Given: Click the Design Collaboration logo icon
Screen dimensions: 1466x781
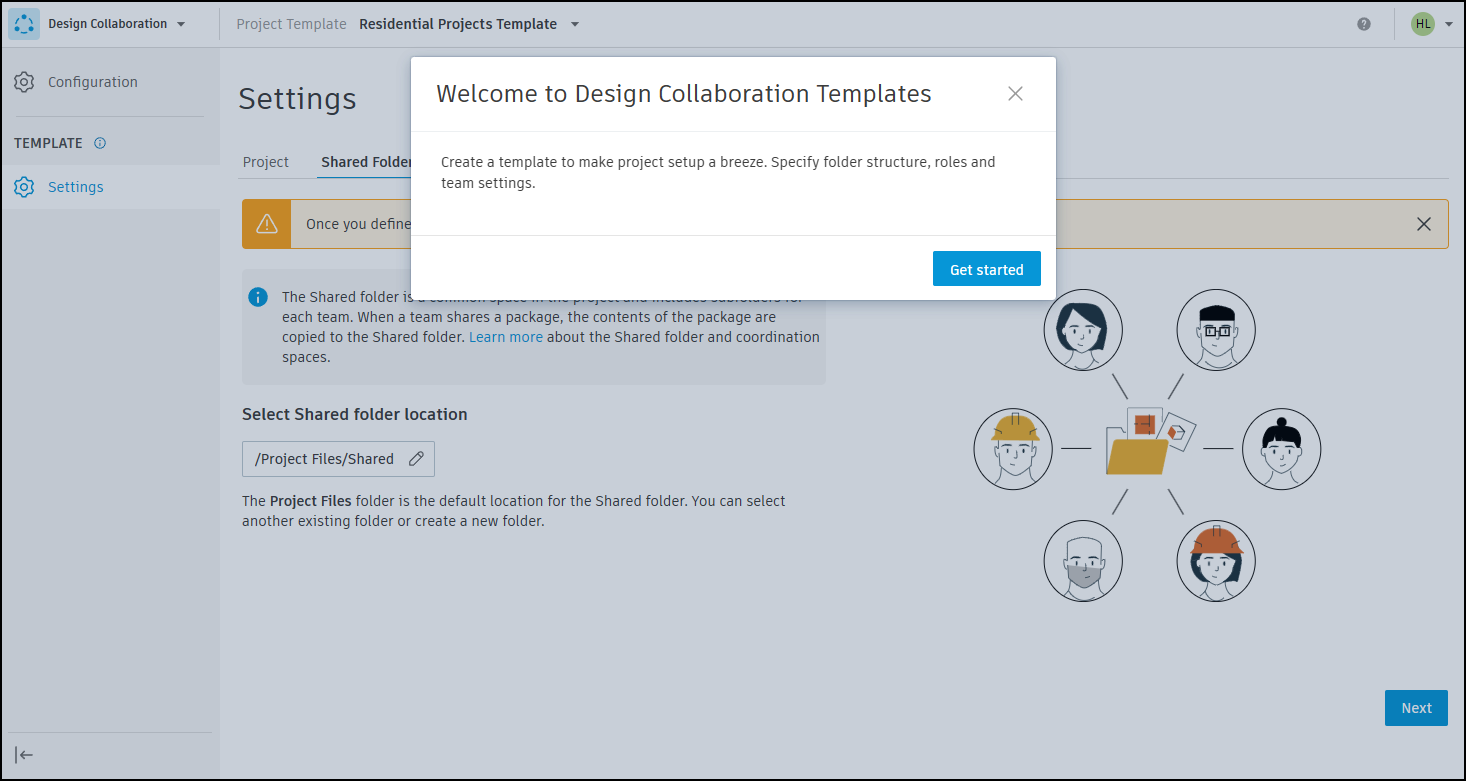Looking at the screenshot, I should 24,24.
